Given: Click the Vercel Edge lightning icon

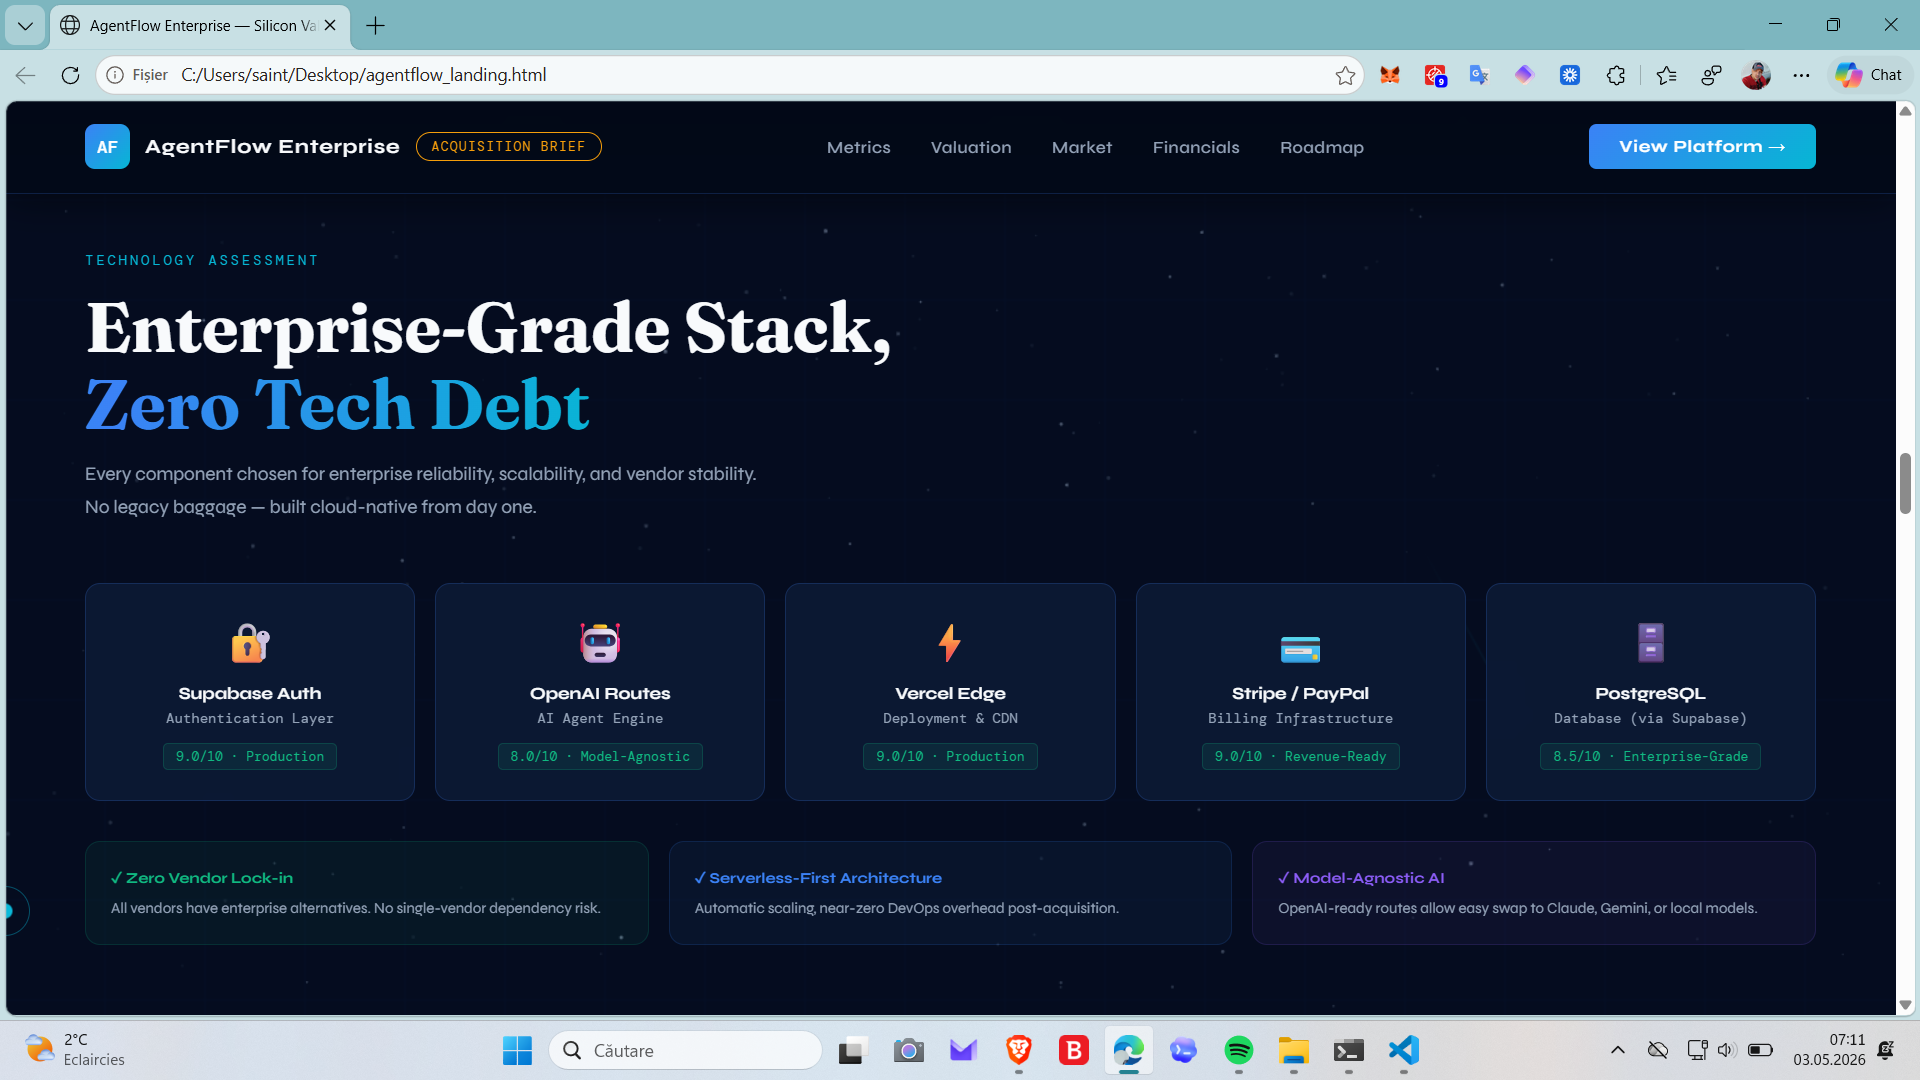Looking at the screenshot, I should [950, 643].
